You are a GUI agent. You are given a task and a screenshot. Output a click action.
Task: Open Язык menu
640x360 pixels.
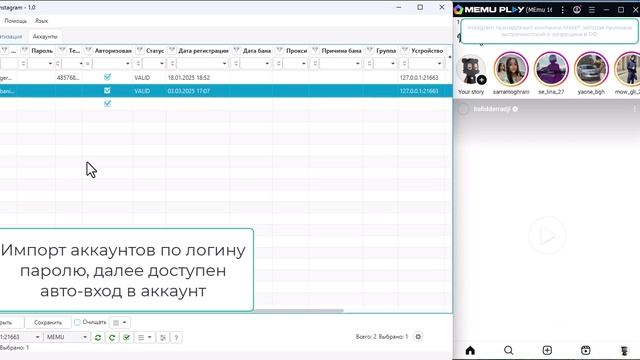point(41,20)
